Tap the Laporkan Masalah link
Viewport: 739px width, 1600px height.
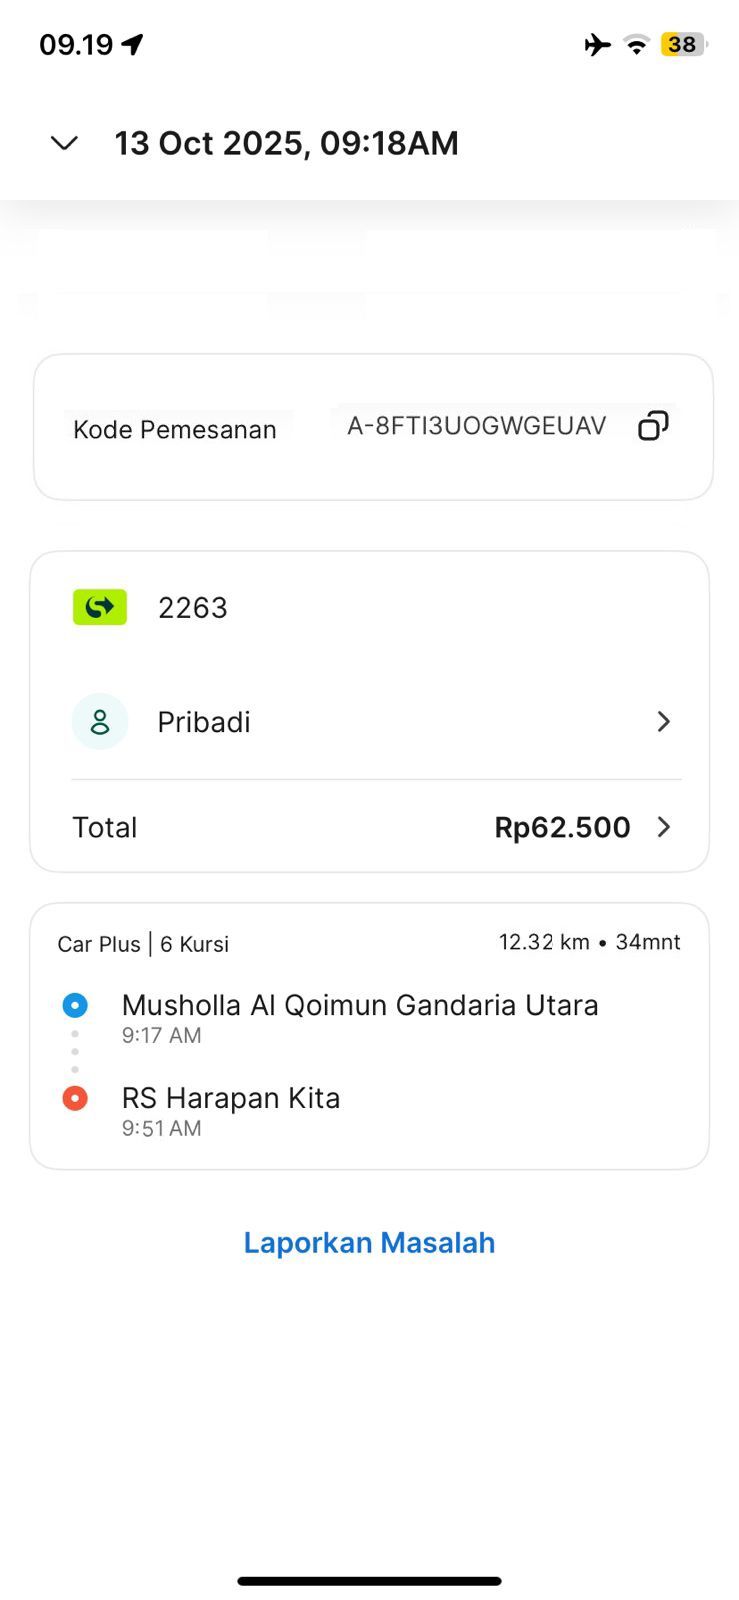point(369,1243)
